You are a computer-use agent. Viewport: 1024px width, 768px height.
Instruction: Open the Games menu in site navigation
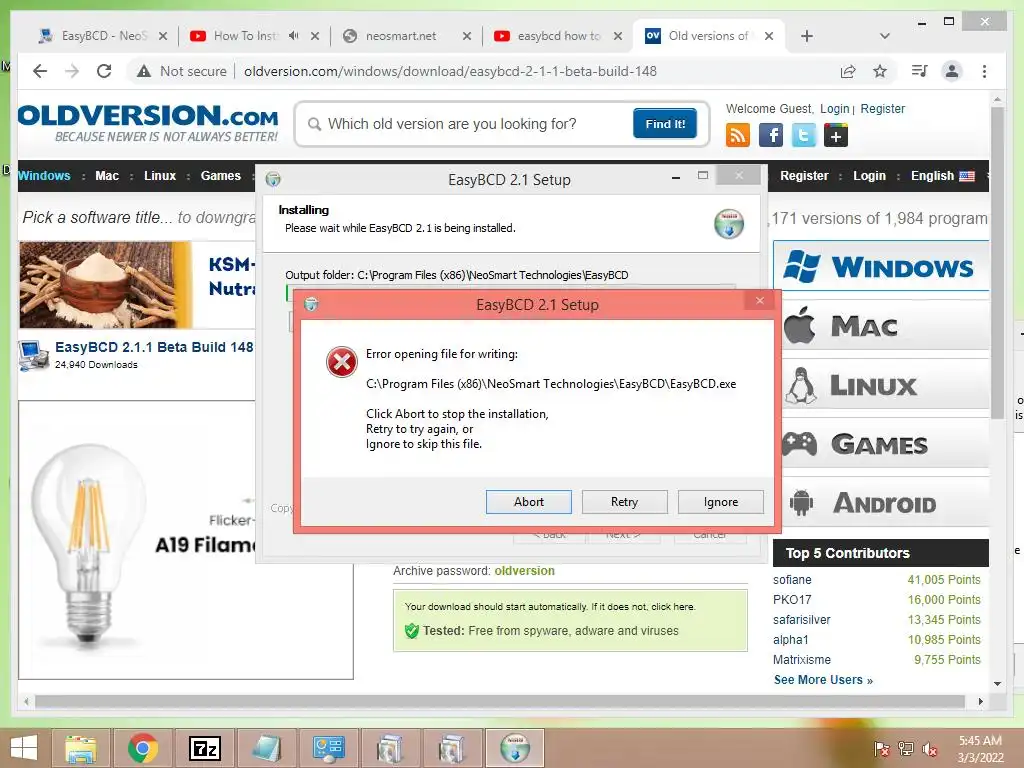[x=221, y=176]
